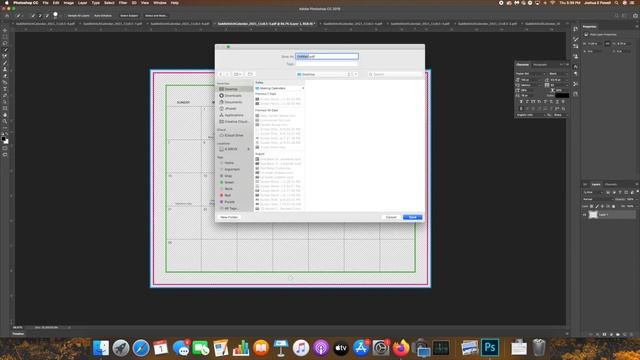640x360 pixels.
Task: Click Select Subject button
Action: pos(129,16)
